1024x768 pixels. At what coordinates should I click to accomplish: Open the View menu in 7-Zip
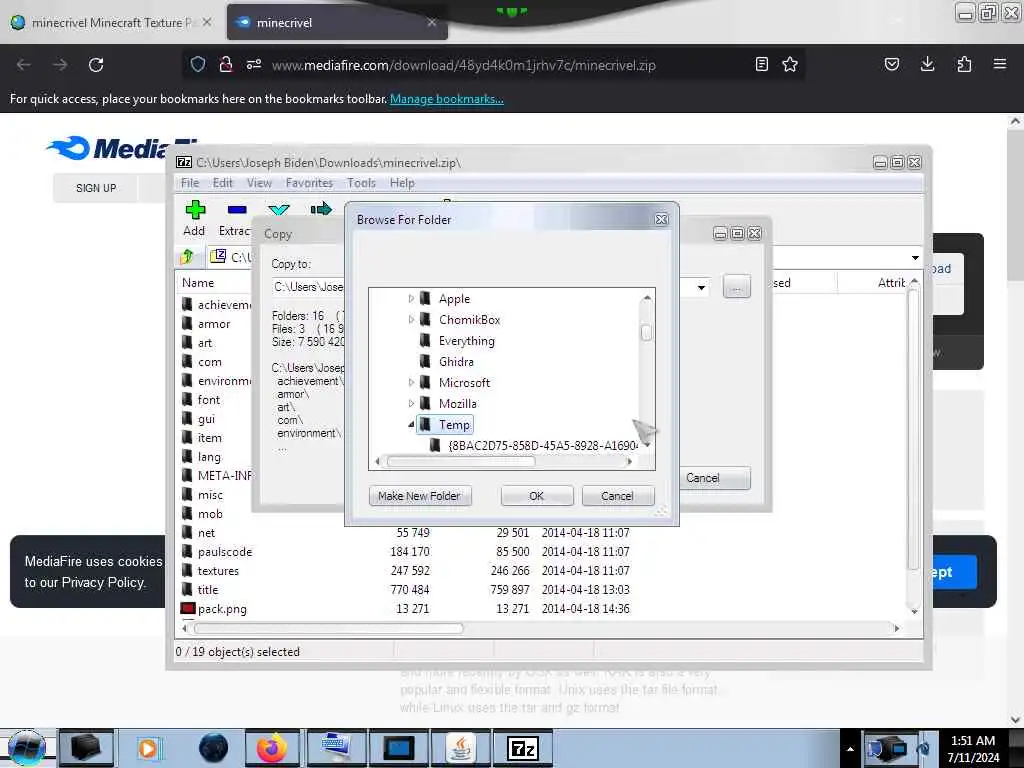(x=259, y=183)
